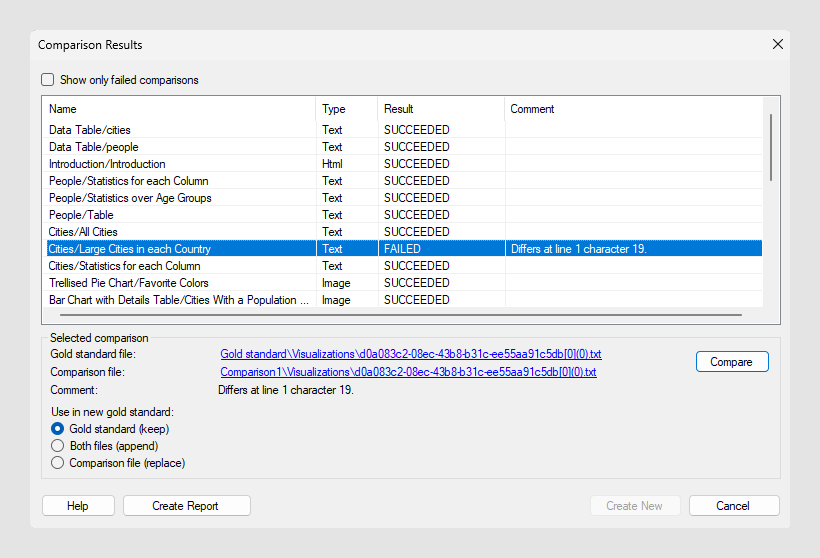Click the Create New button
The image size is (820, 558).
[635, 506]
